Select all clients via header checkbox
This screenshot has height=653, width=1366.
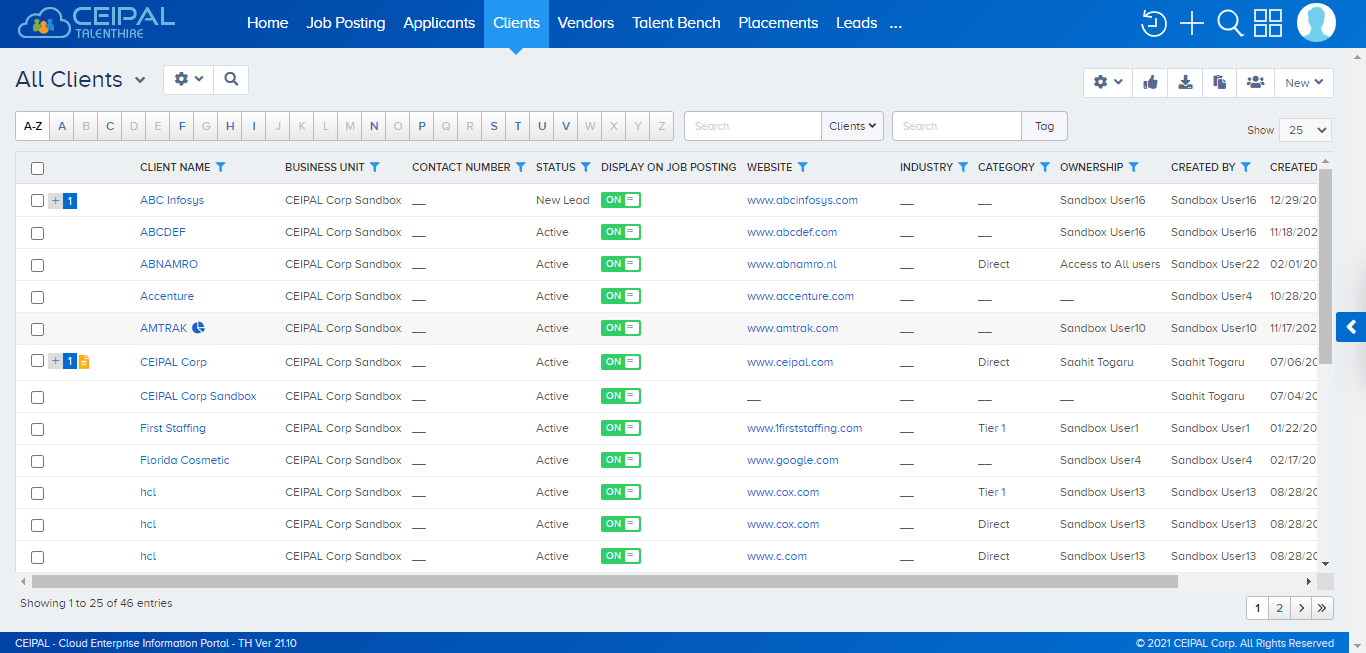(x=37, y=168)
